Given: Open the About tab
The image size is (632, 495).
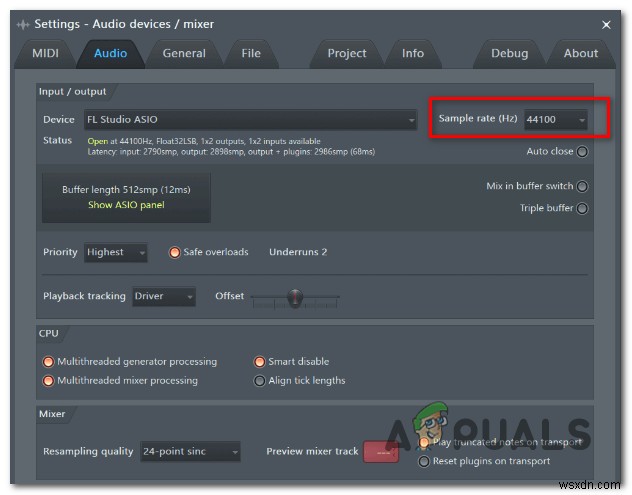Looking at the screenshot, I should point(580,54).
